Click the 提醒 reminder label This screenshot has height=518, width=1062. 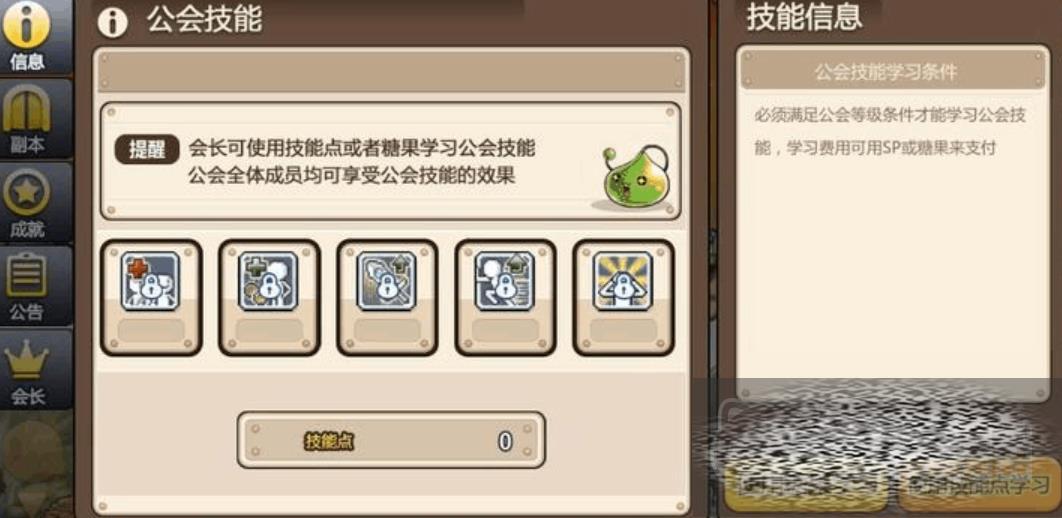pyautogui.click(x=147, y=150)
